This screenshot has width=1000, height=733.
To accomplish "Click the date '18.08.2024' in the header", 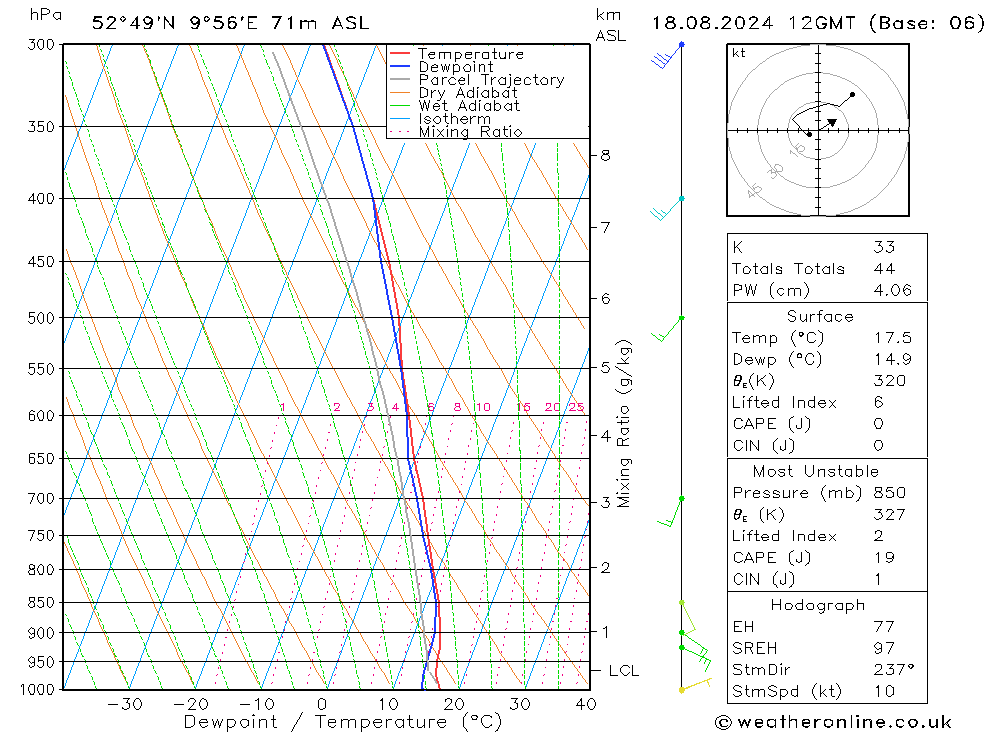I will (712, 23).
